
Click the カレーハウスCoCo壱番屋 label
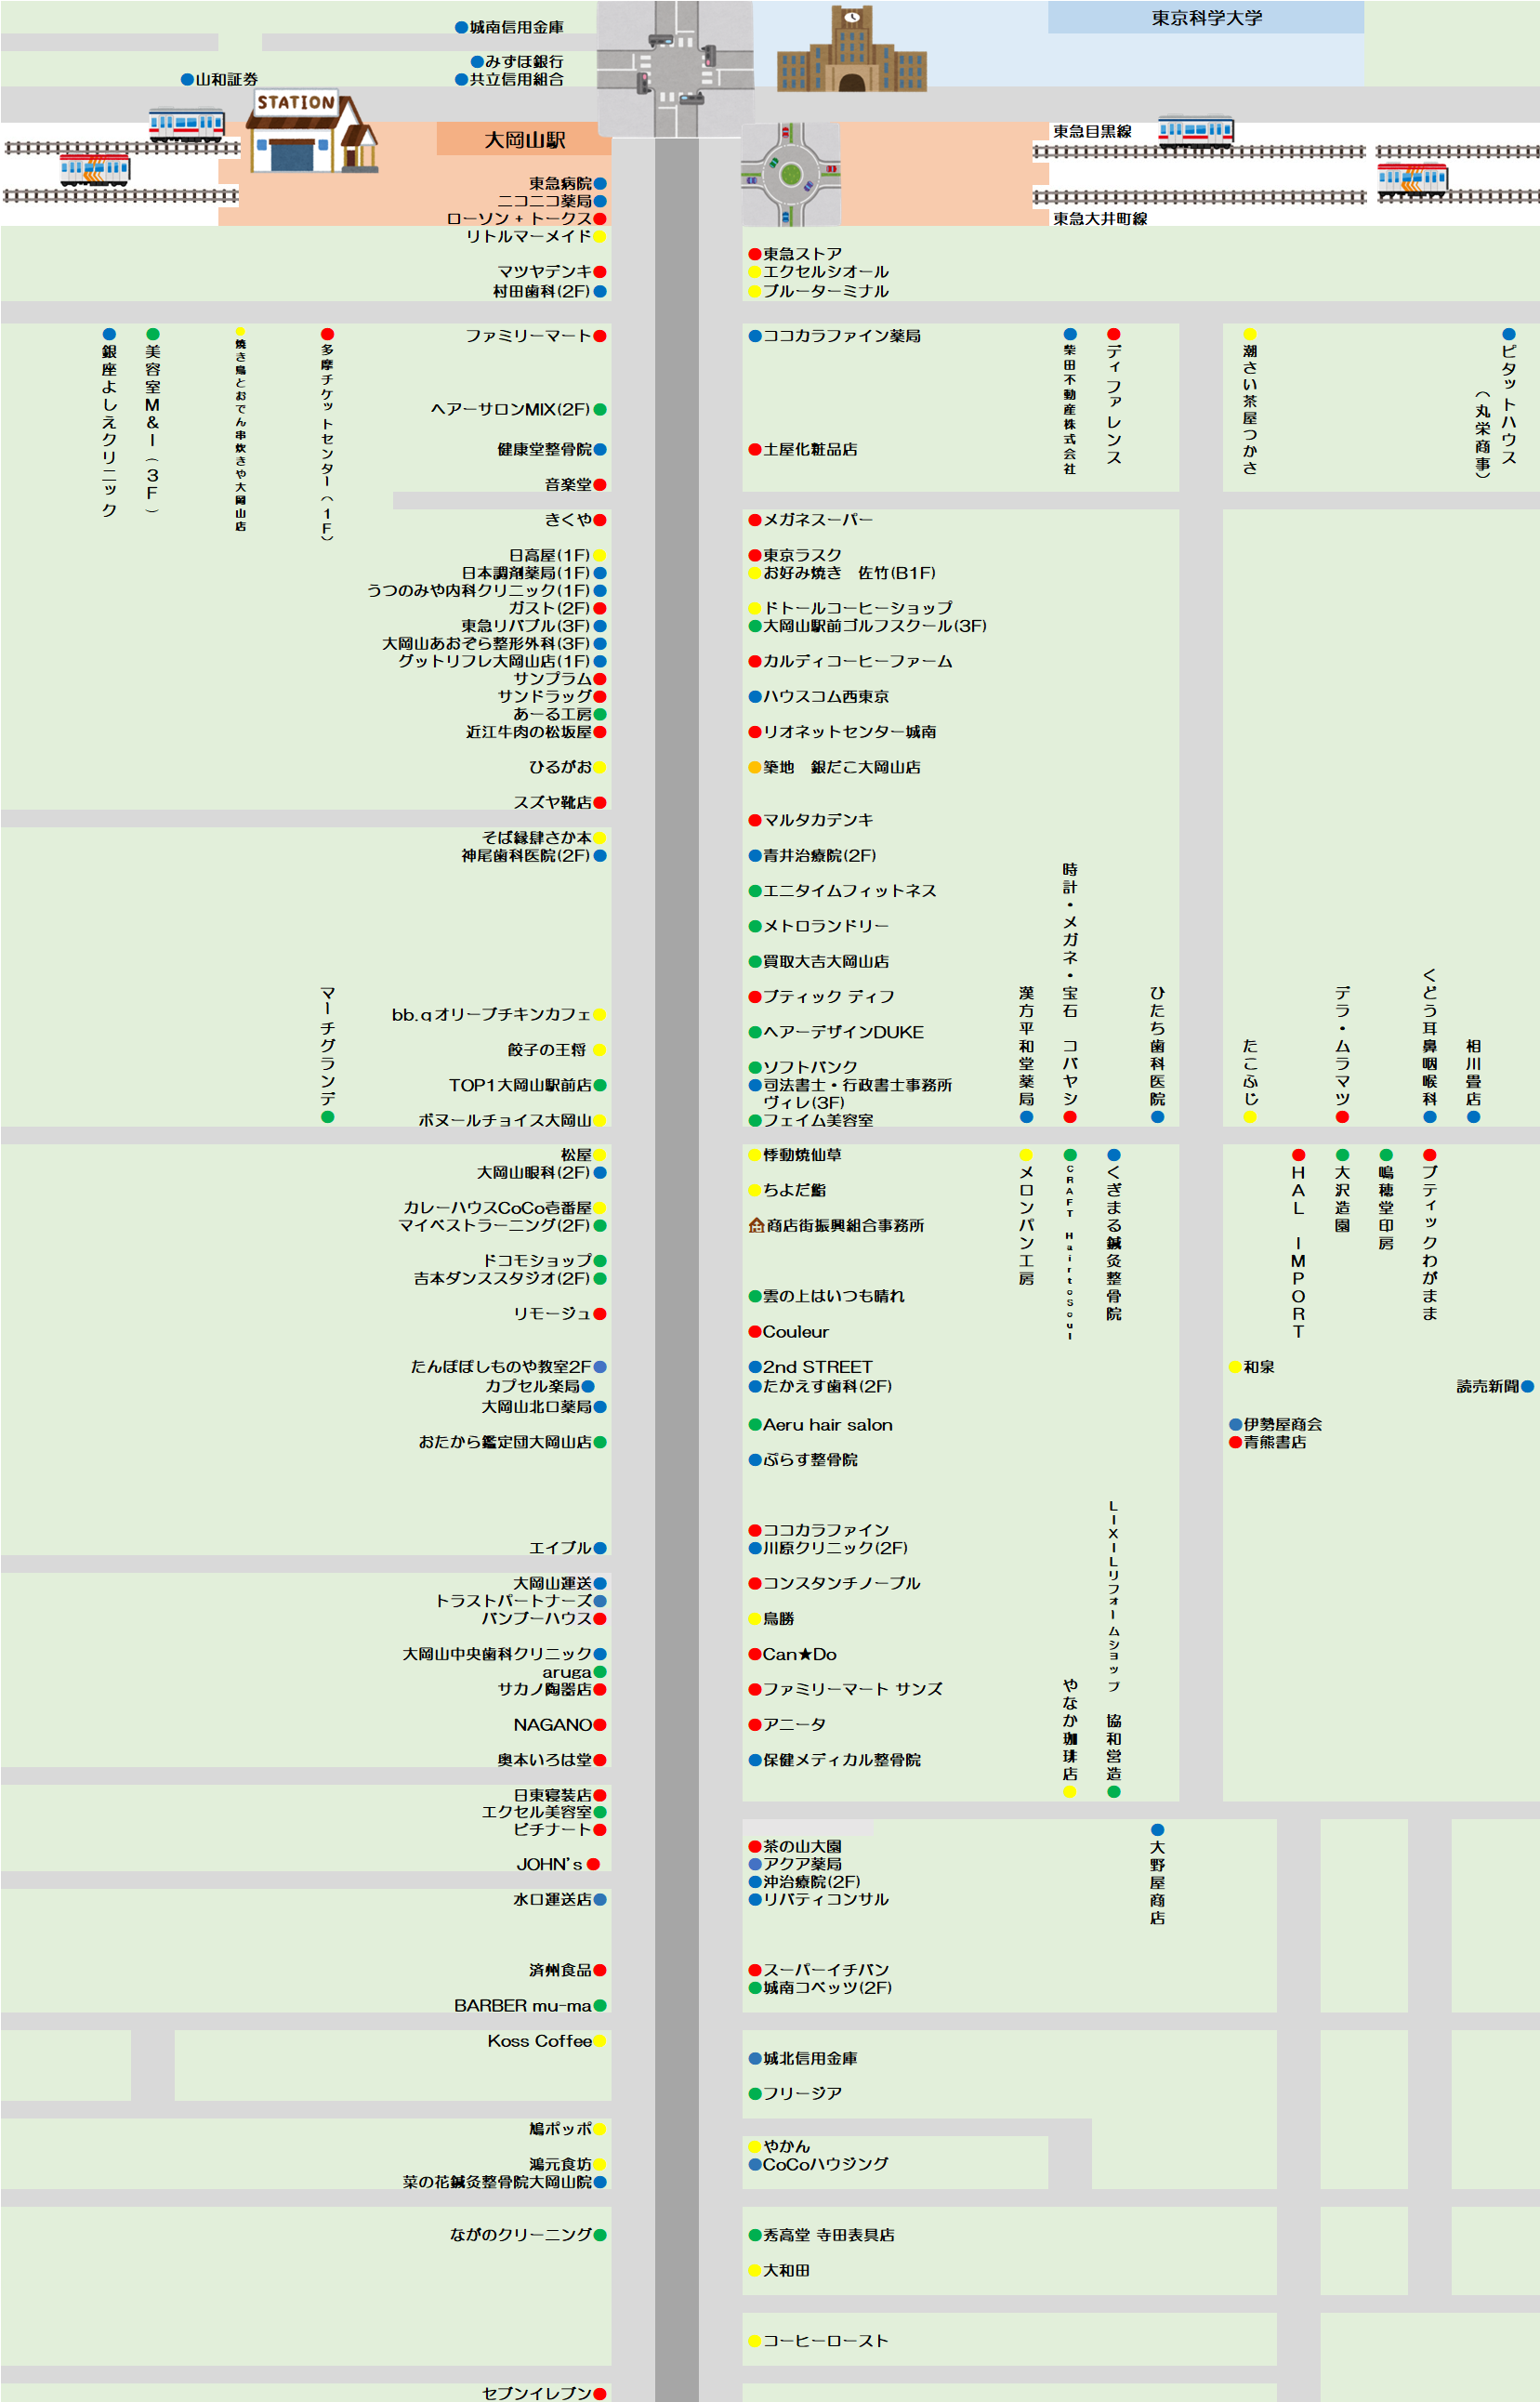[497, 1208]
